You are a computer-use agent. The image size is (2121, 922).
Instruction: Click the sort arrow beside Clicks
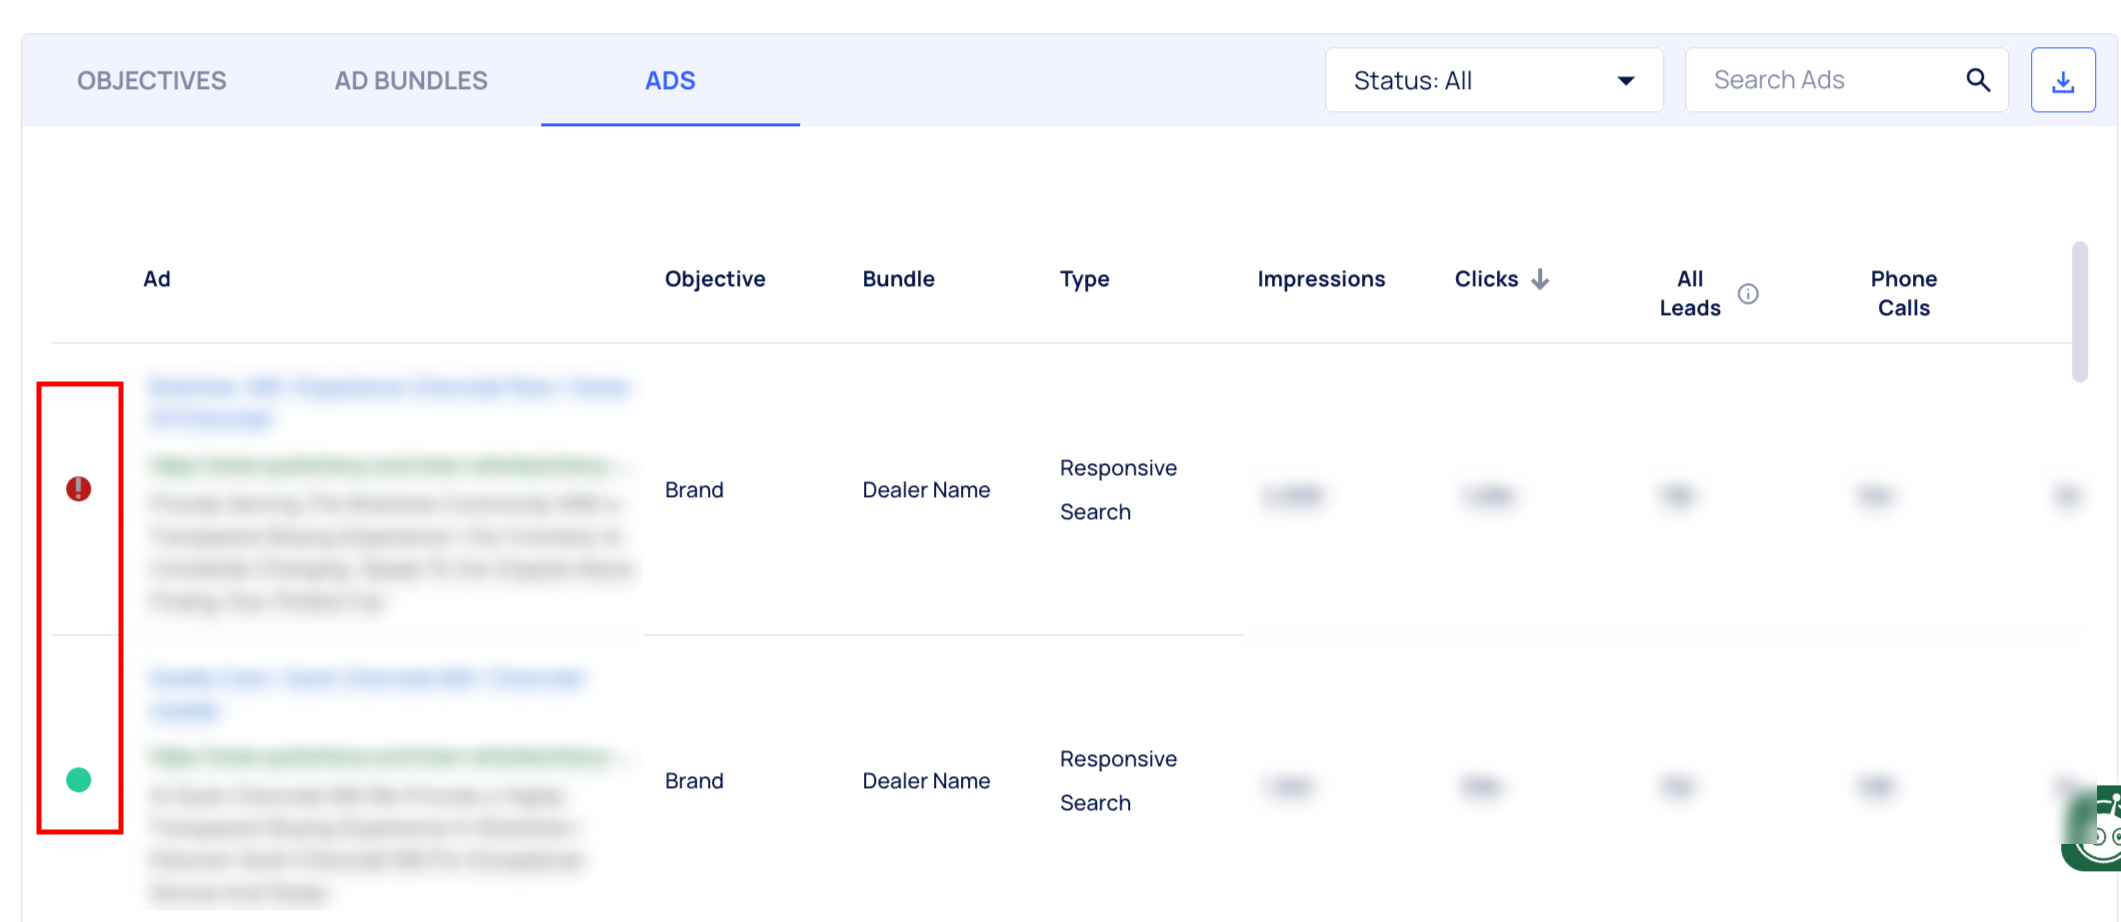[1540, 279]
